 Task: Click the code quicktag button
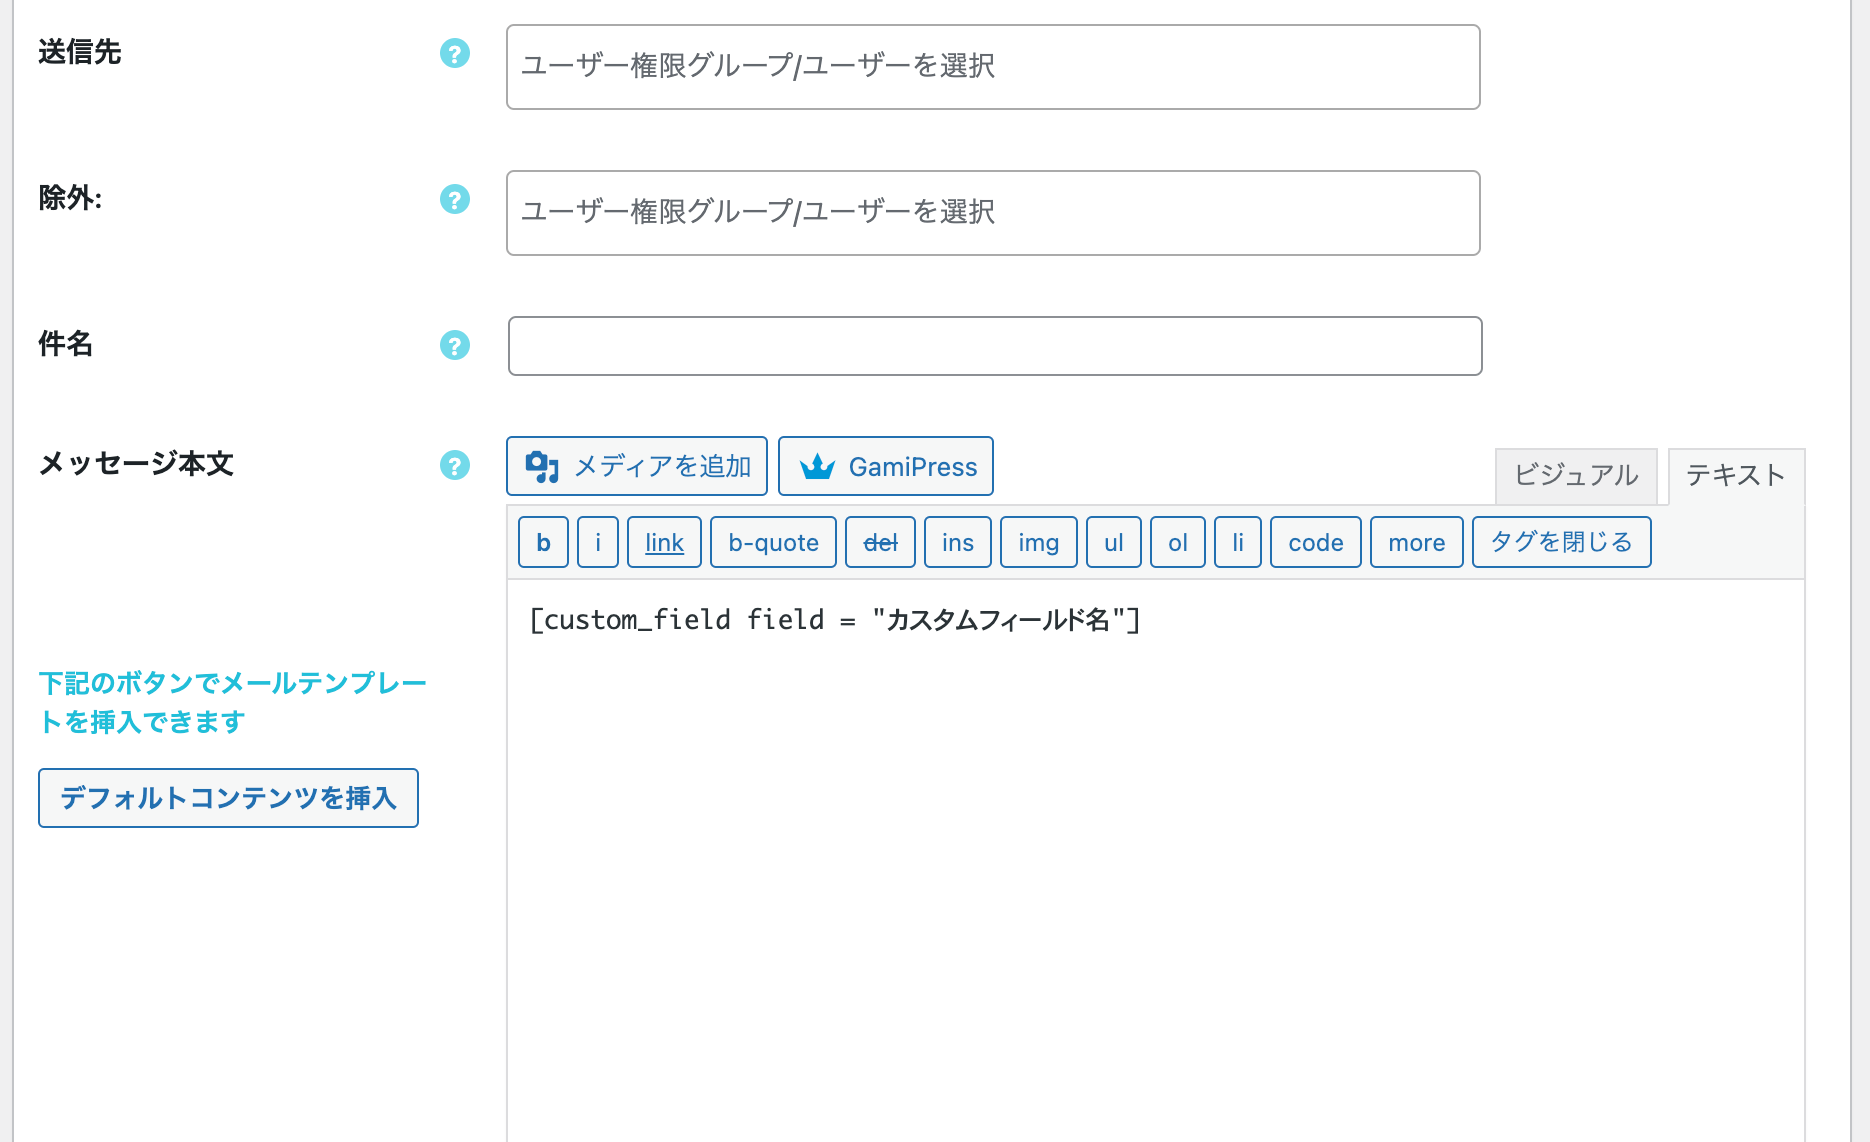[1316, 542]
